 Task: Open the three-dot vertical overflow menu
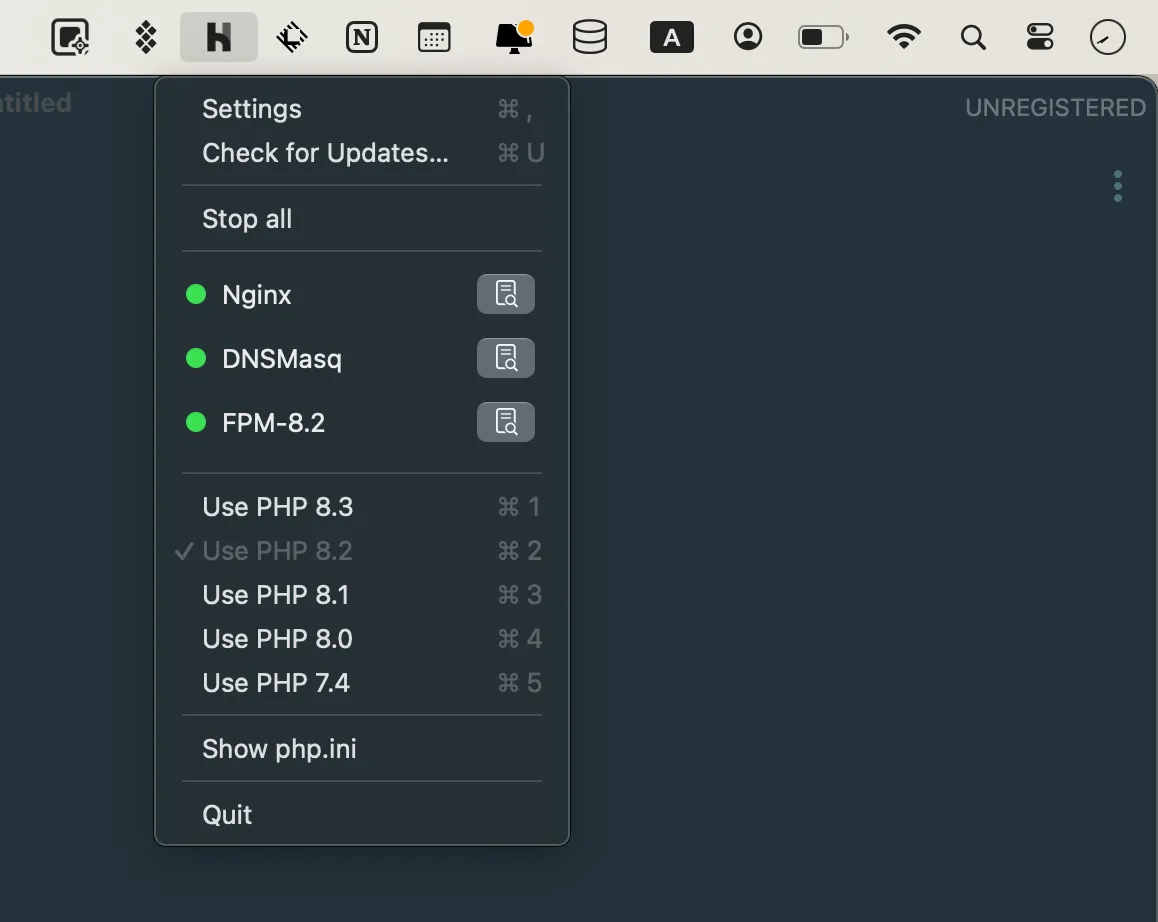click(x=1117, y=186)
